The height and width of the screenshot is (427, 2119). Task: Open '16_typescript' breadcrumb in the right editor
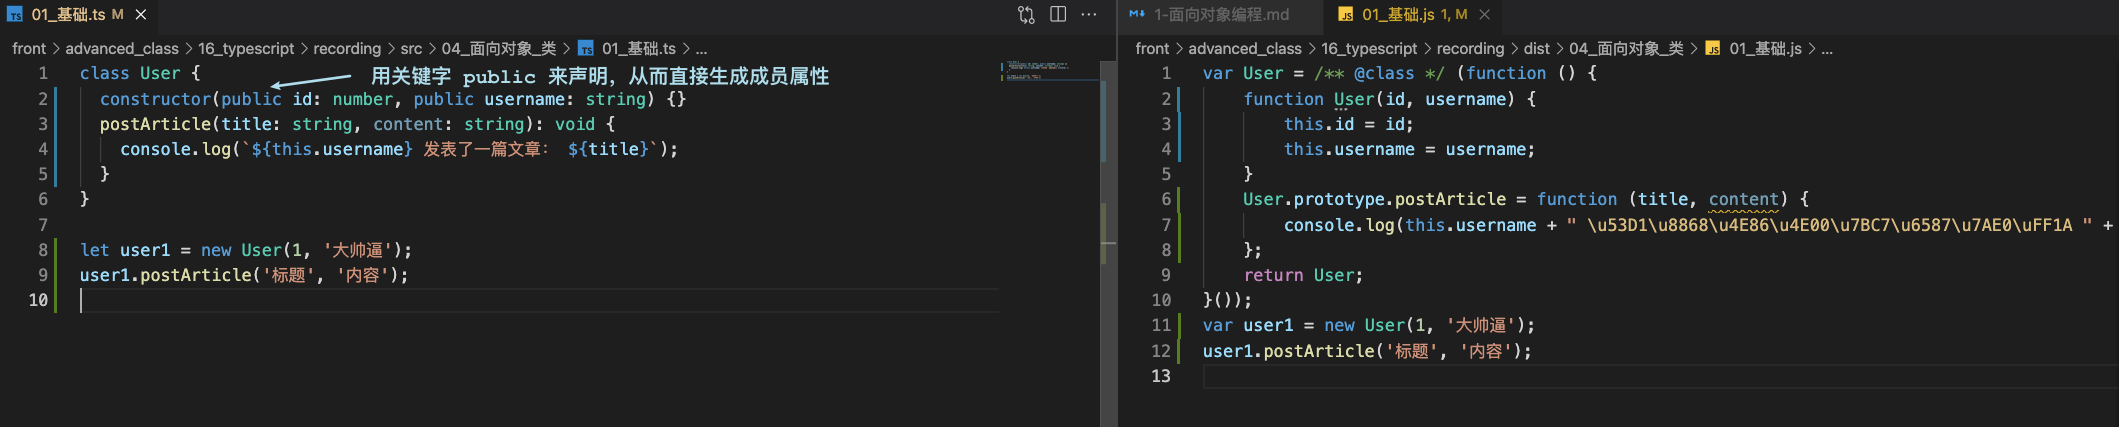point(1369,48)
